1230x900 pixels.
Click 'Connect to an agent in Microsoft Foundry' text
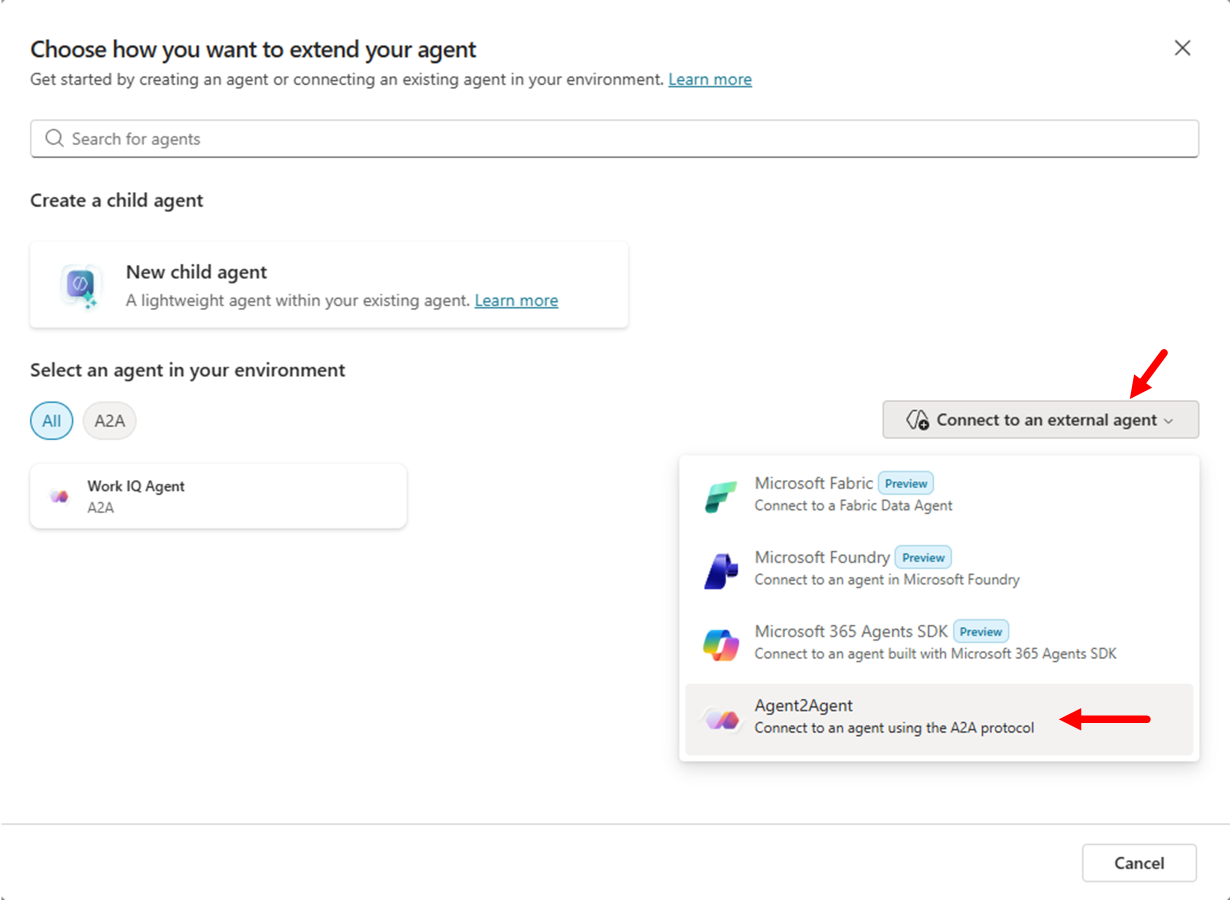click(887, 580)
